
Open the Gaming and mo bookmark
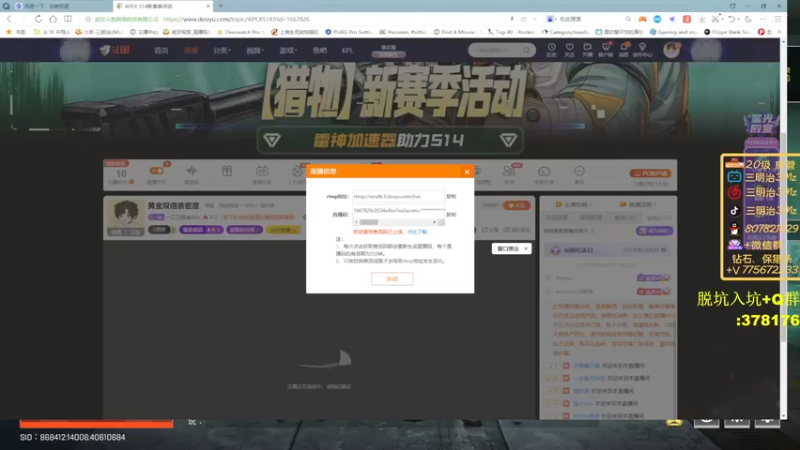coord(673,32)
